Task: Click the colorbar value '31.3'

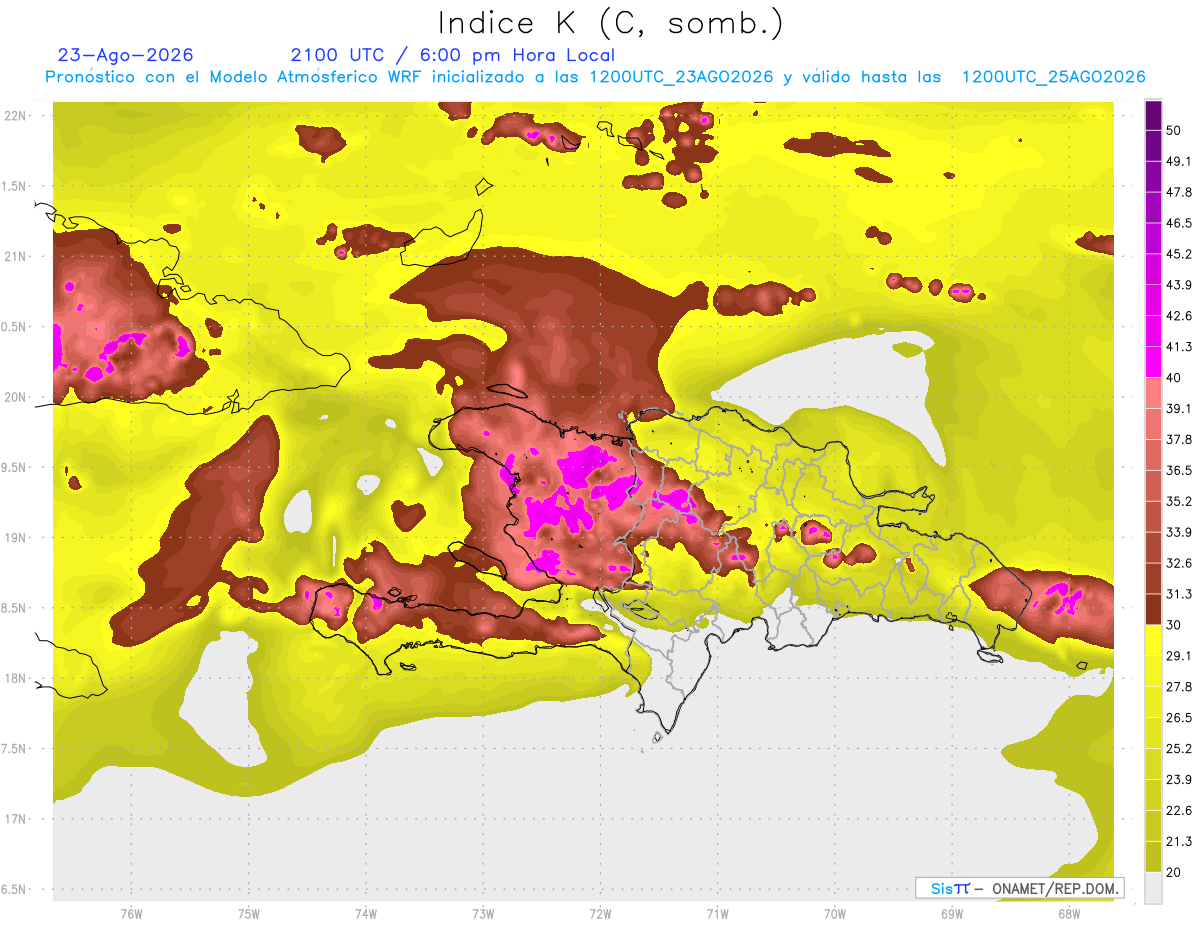Action: click(1179, 594)
